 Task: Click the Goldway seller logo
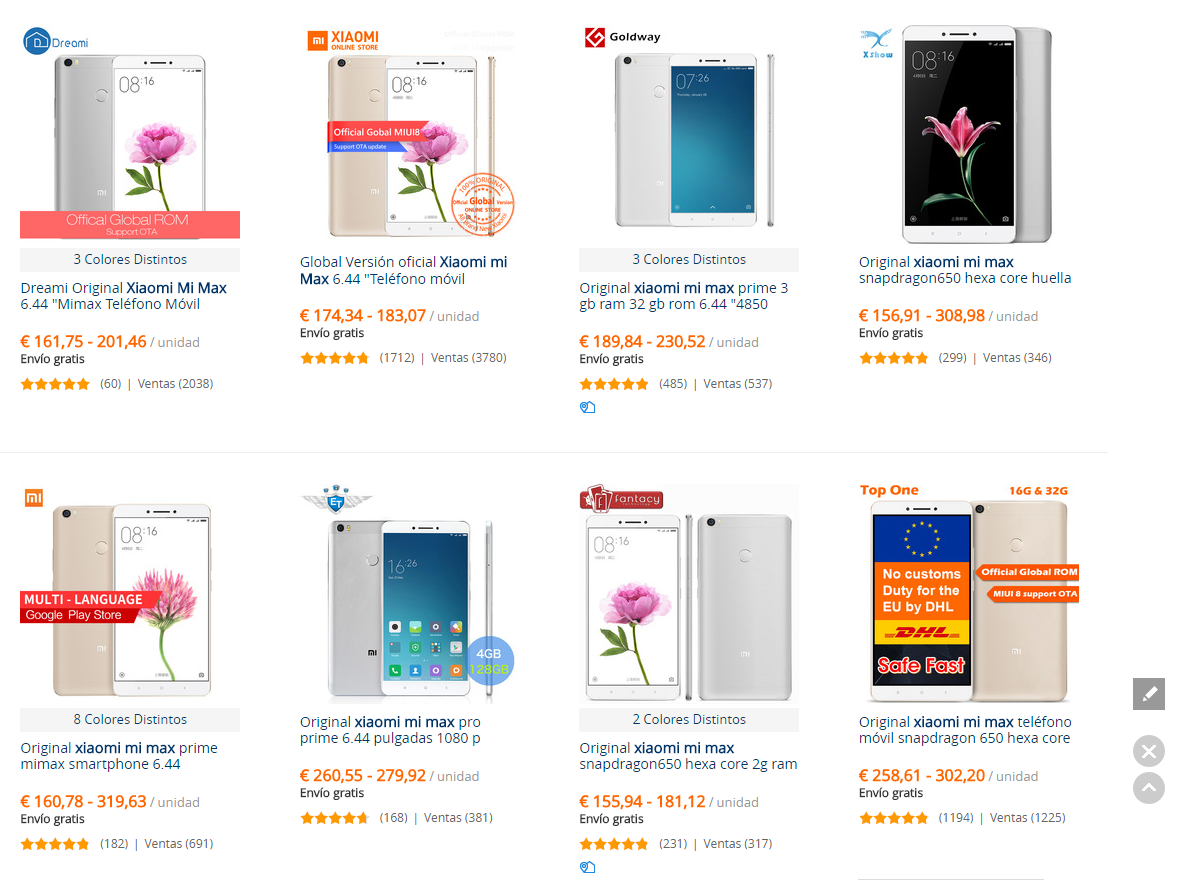(623, 37)
